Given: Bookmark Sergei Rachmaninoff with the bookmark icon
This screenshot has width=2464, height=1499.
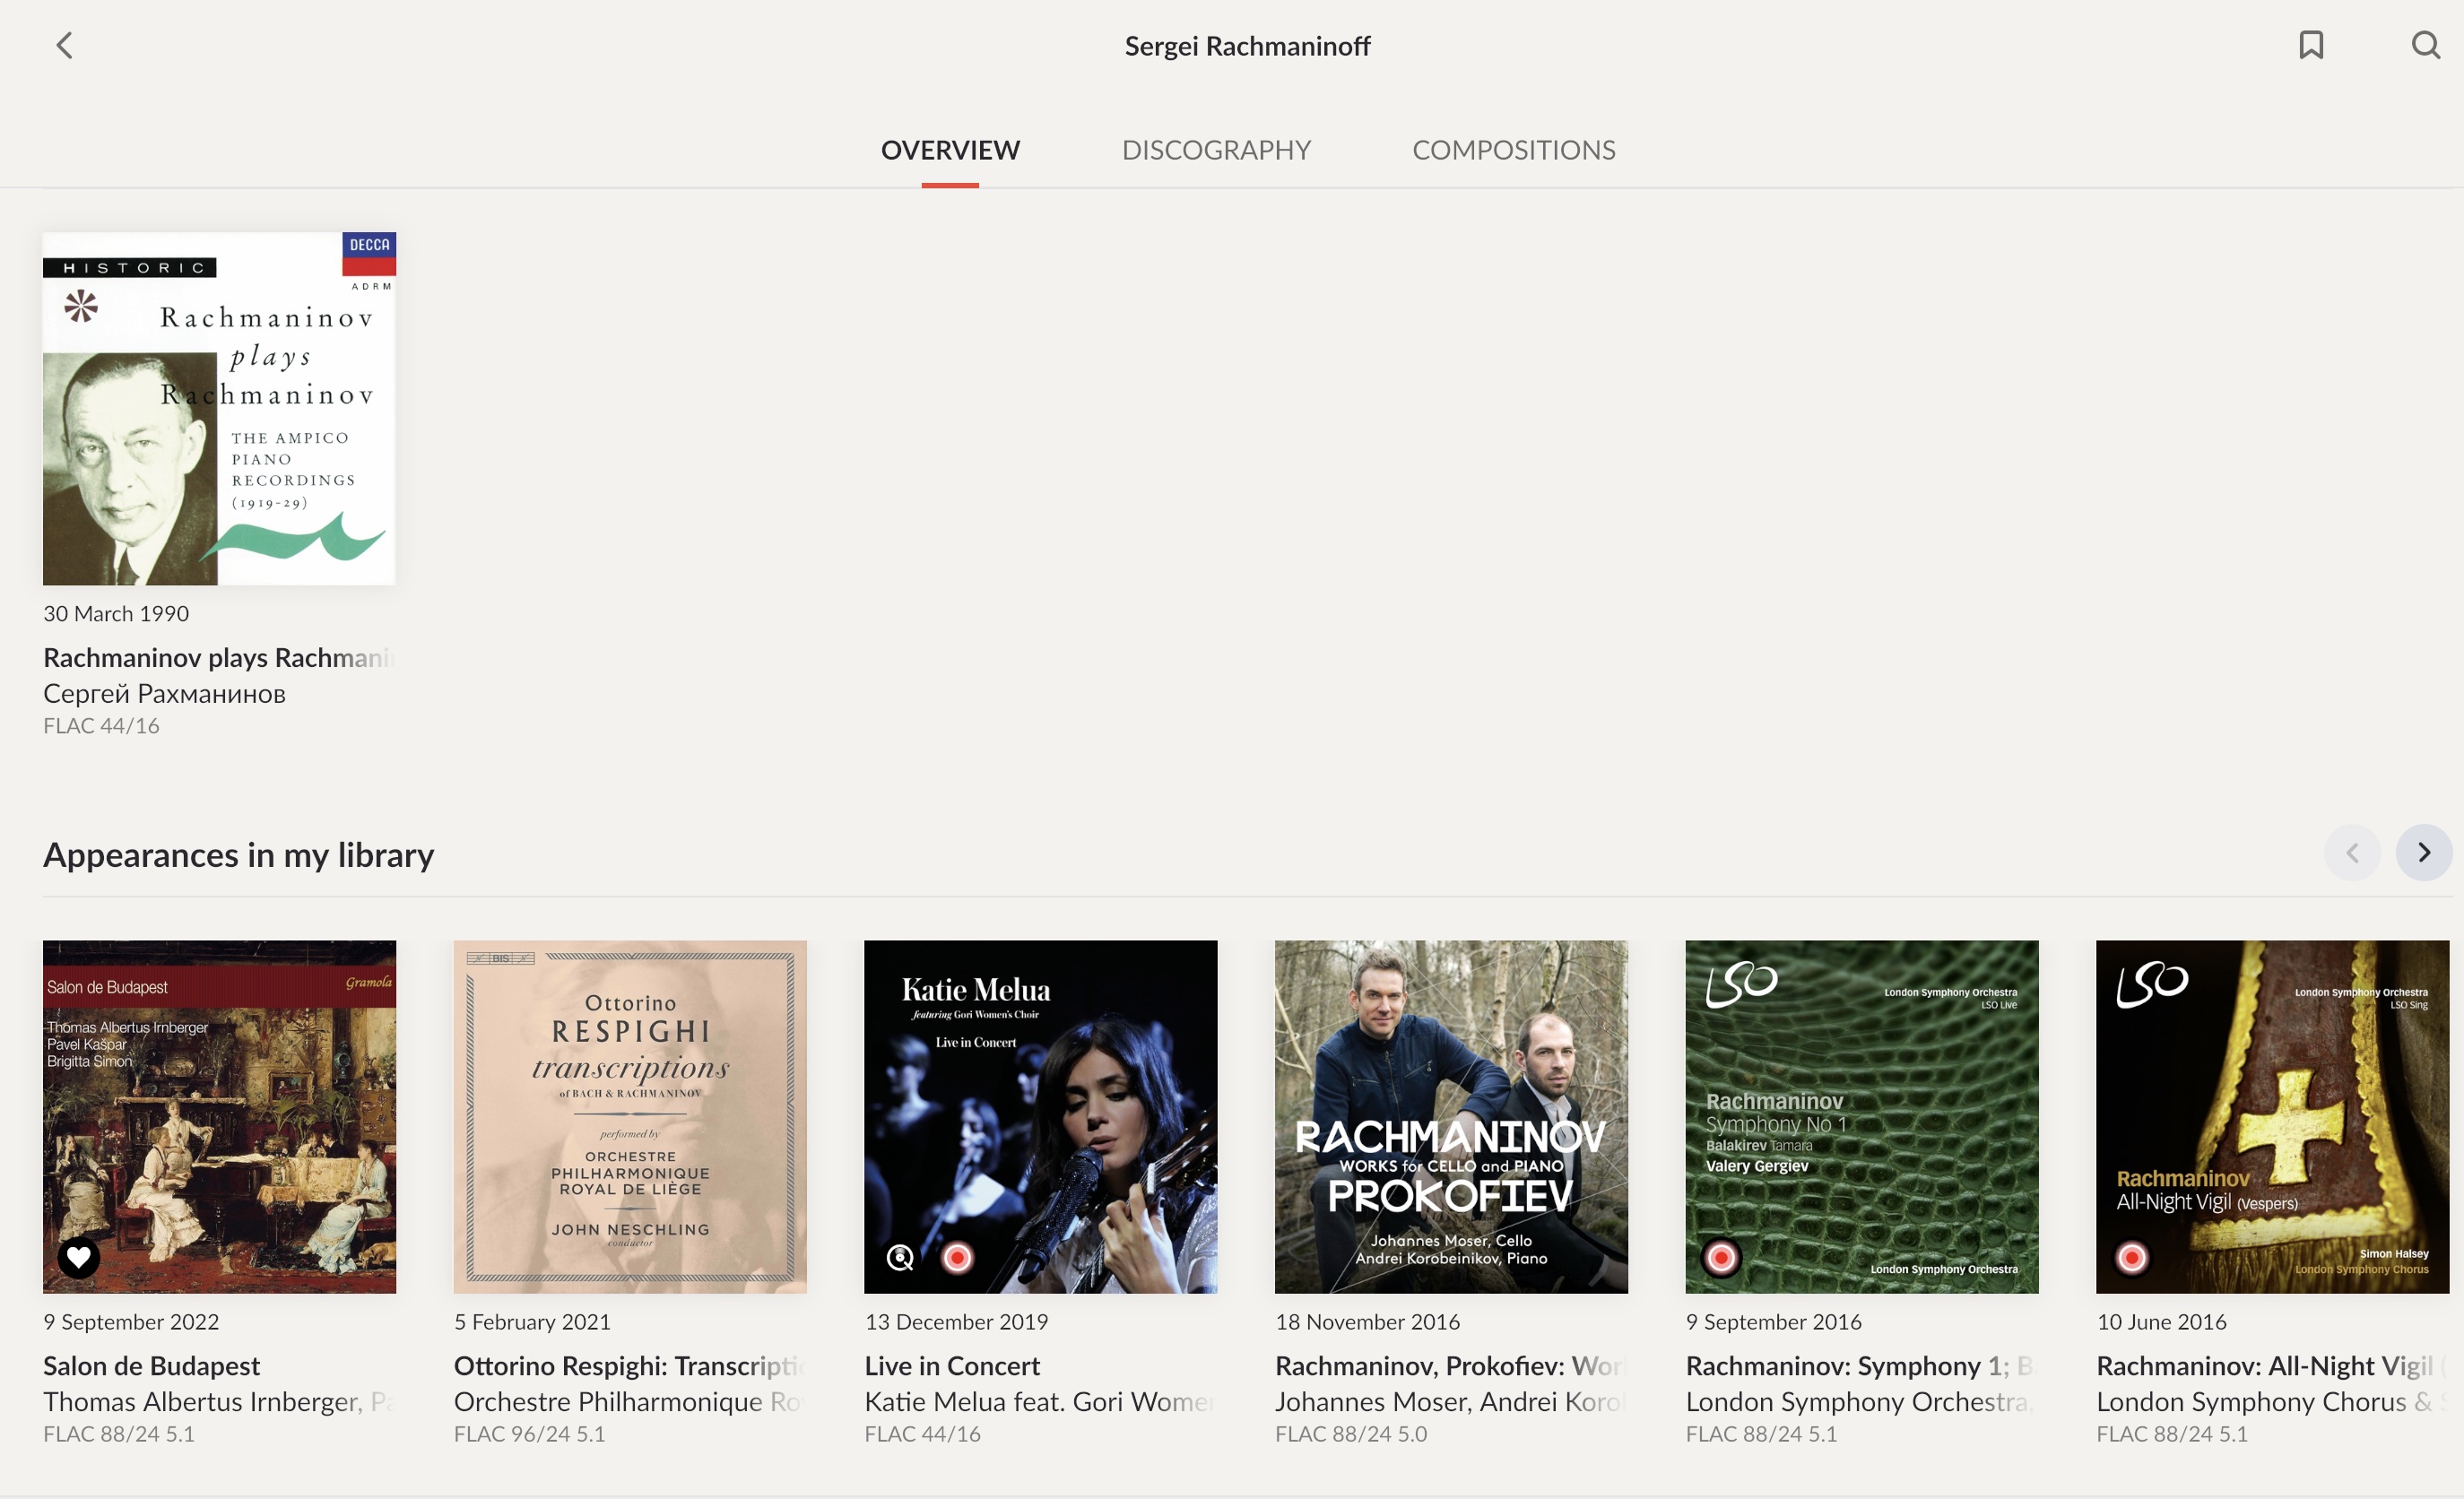Looking at the screenshot, I should (x=2311, y=45).
